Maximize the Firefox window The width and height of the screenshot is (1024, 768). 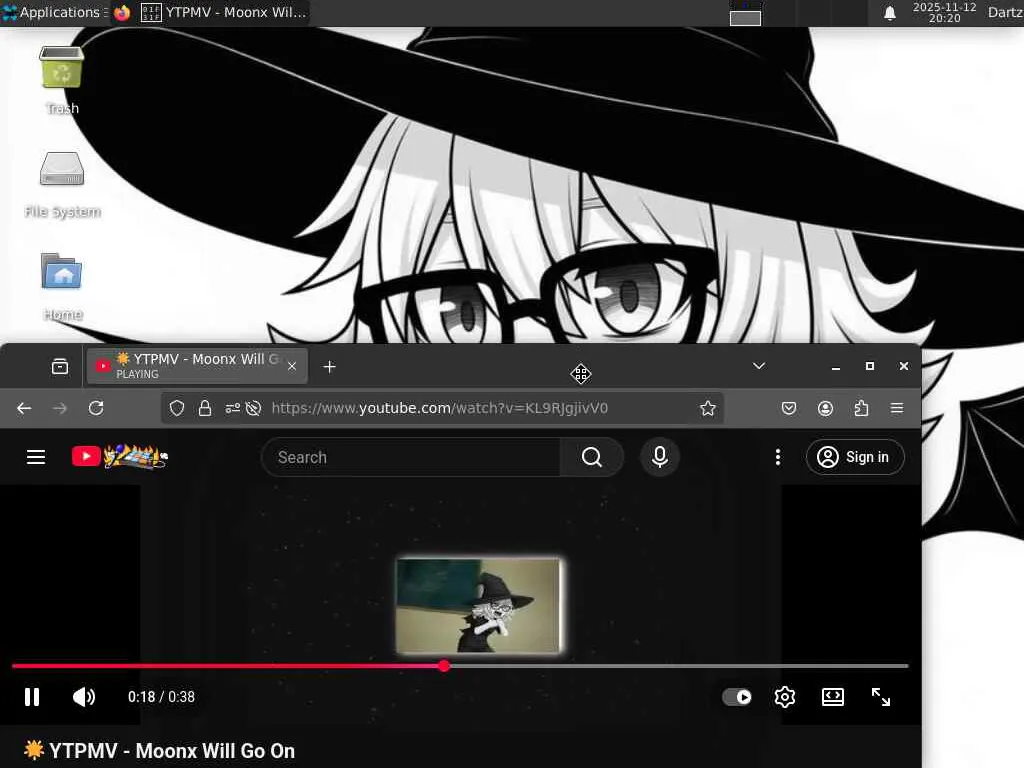870,366
